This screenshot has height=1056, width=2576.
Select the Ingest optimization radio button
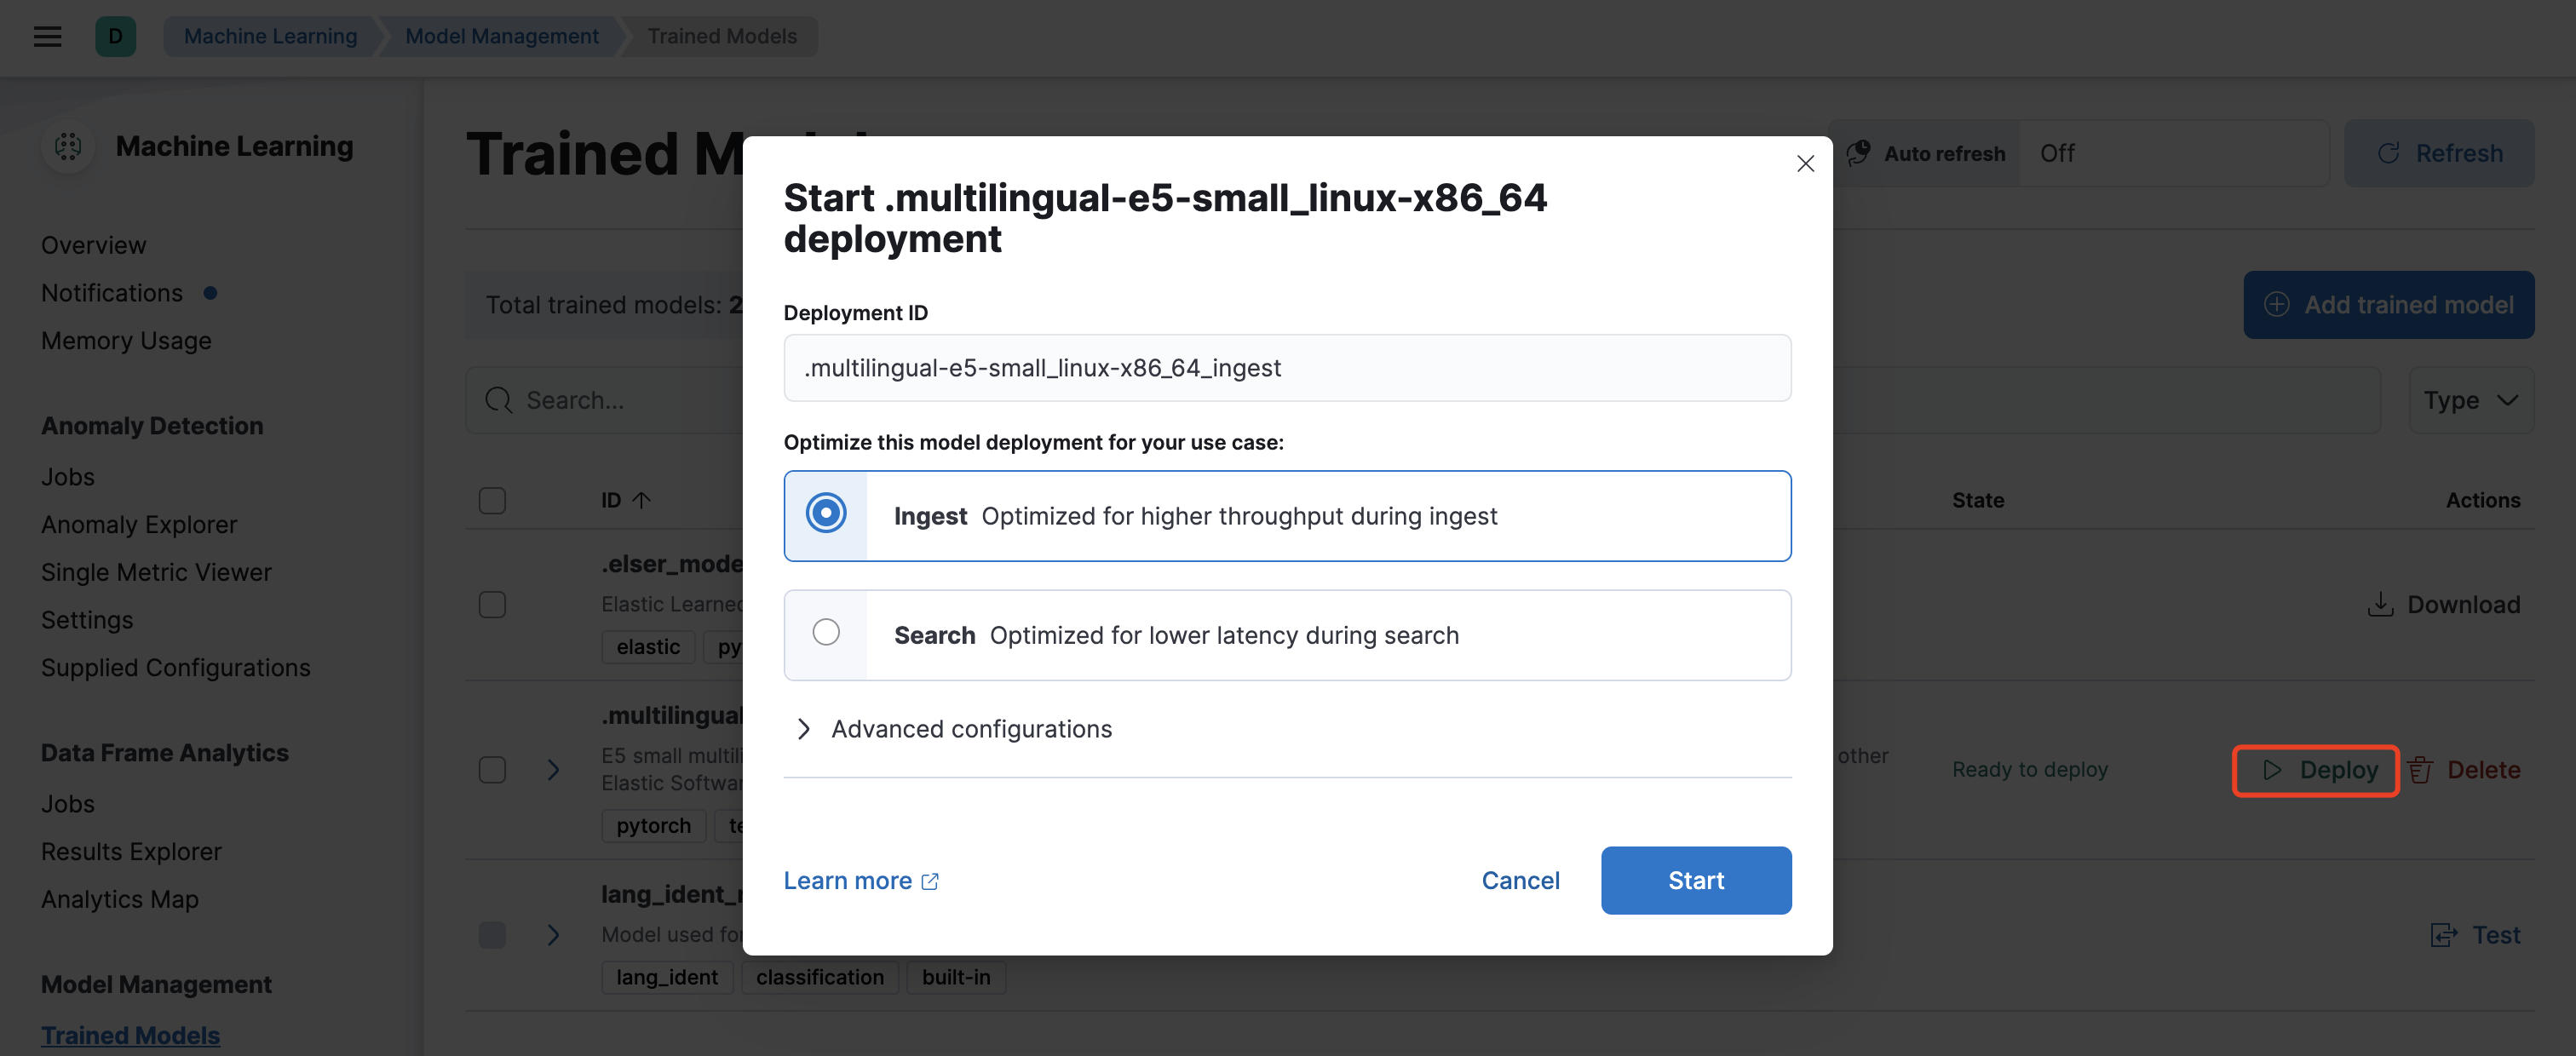click(826, 514)
